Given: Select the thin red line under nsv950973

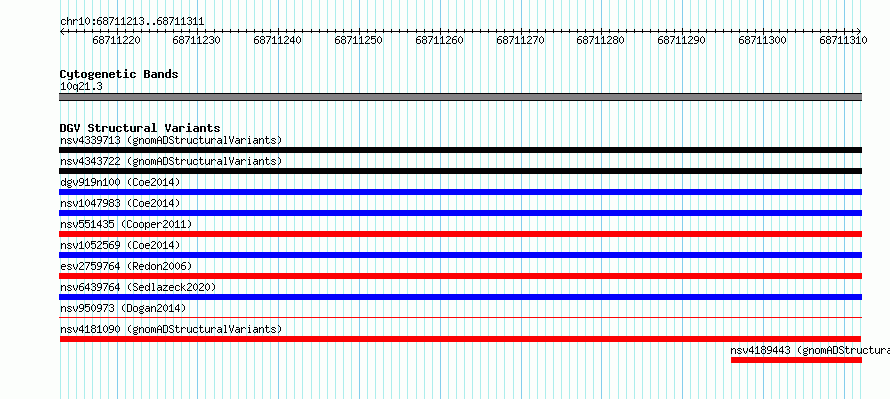Looking at the screenshot, I should click(x=461, y=318).
